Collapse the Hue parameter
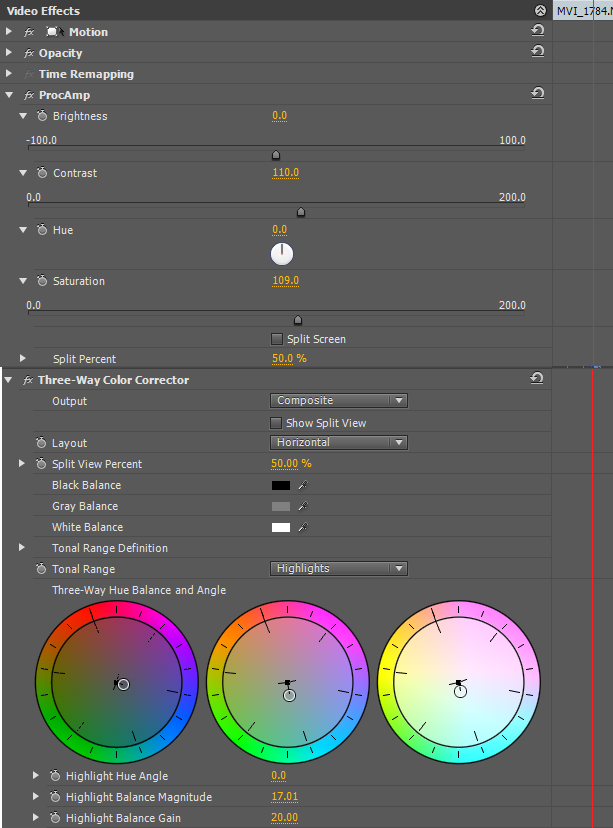This screenshot has width=613, height=828. coord(23,230)
